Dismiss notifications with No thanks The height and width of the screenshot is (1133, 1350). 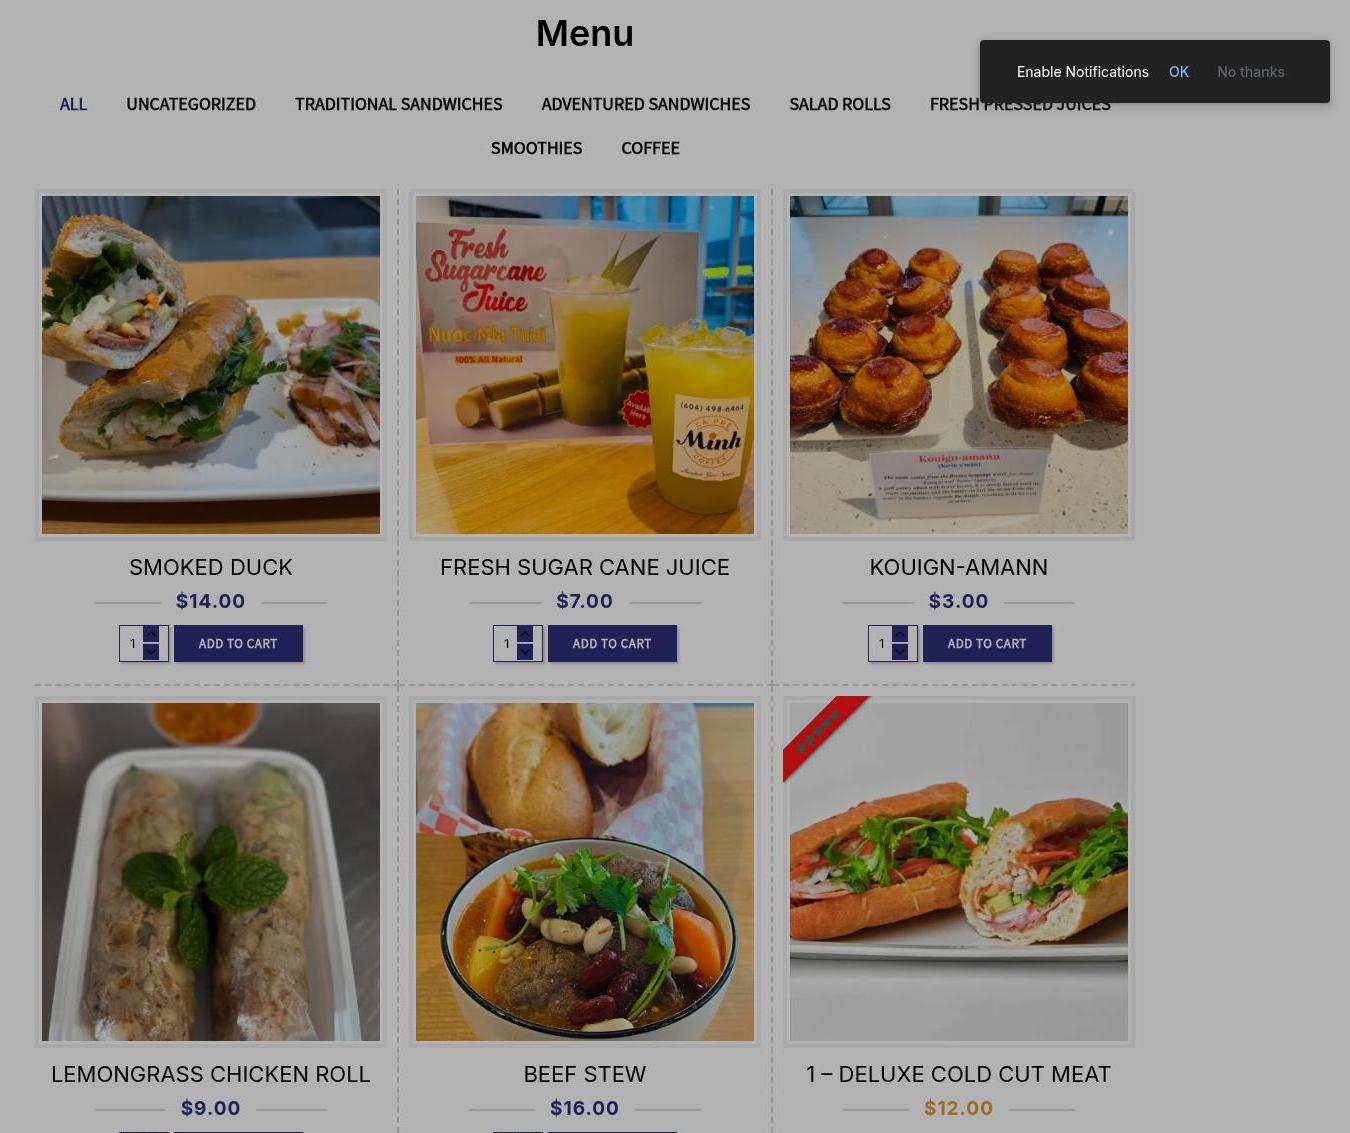pos(1250,72)
